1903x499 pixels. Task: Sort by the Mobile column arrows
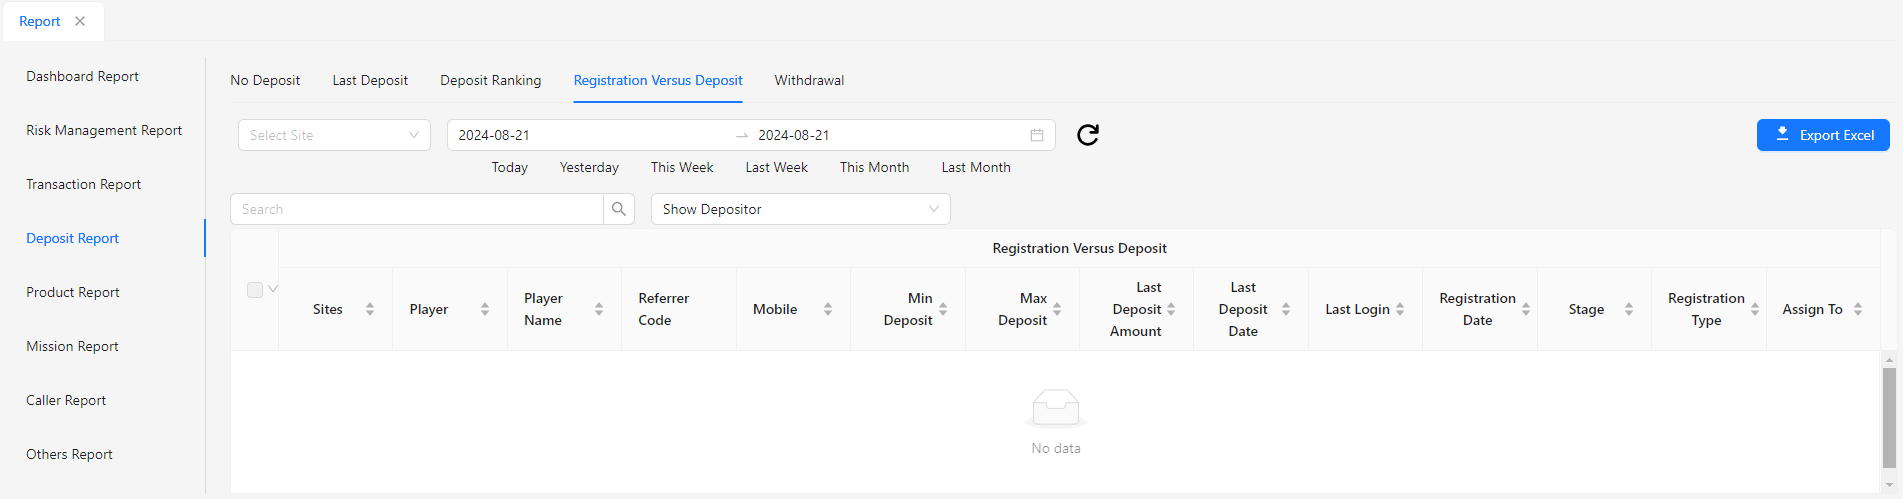(x=828, y=309)
